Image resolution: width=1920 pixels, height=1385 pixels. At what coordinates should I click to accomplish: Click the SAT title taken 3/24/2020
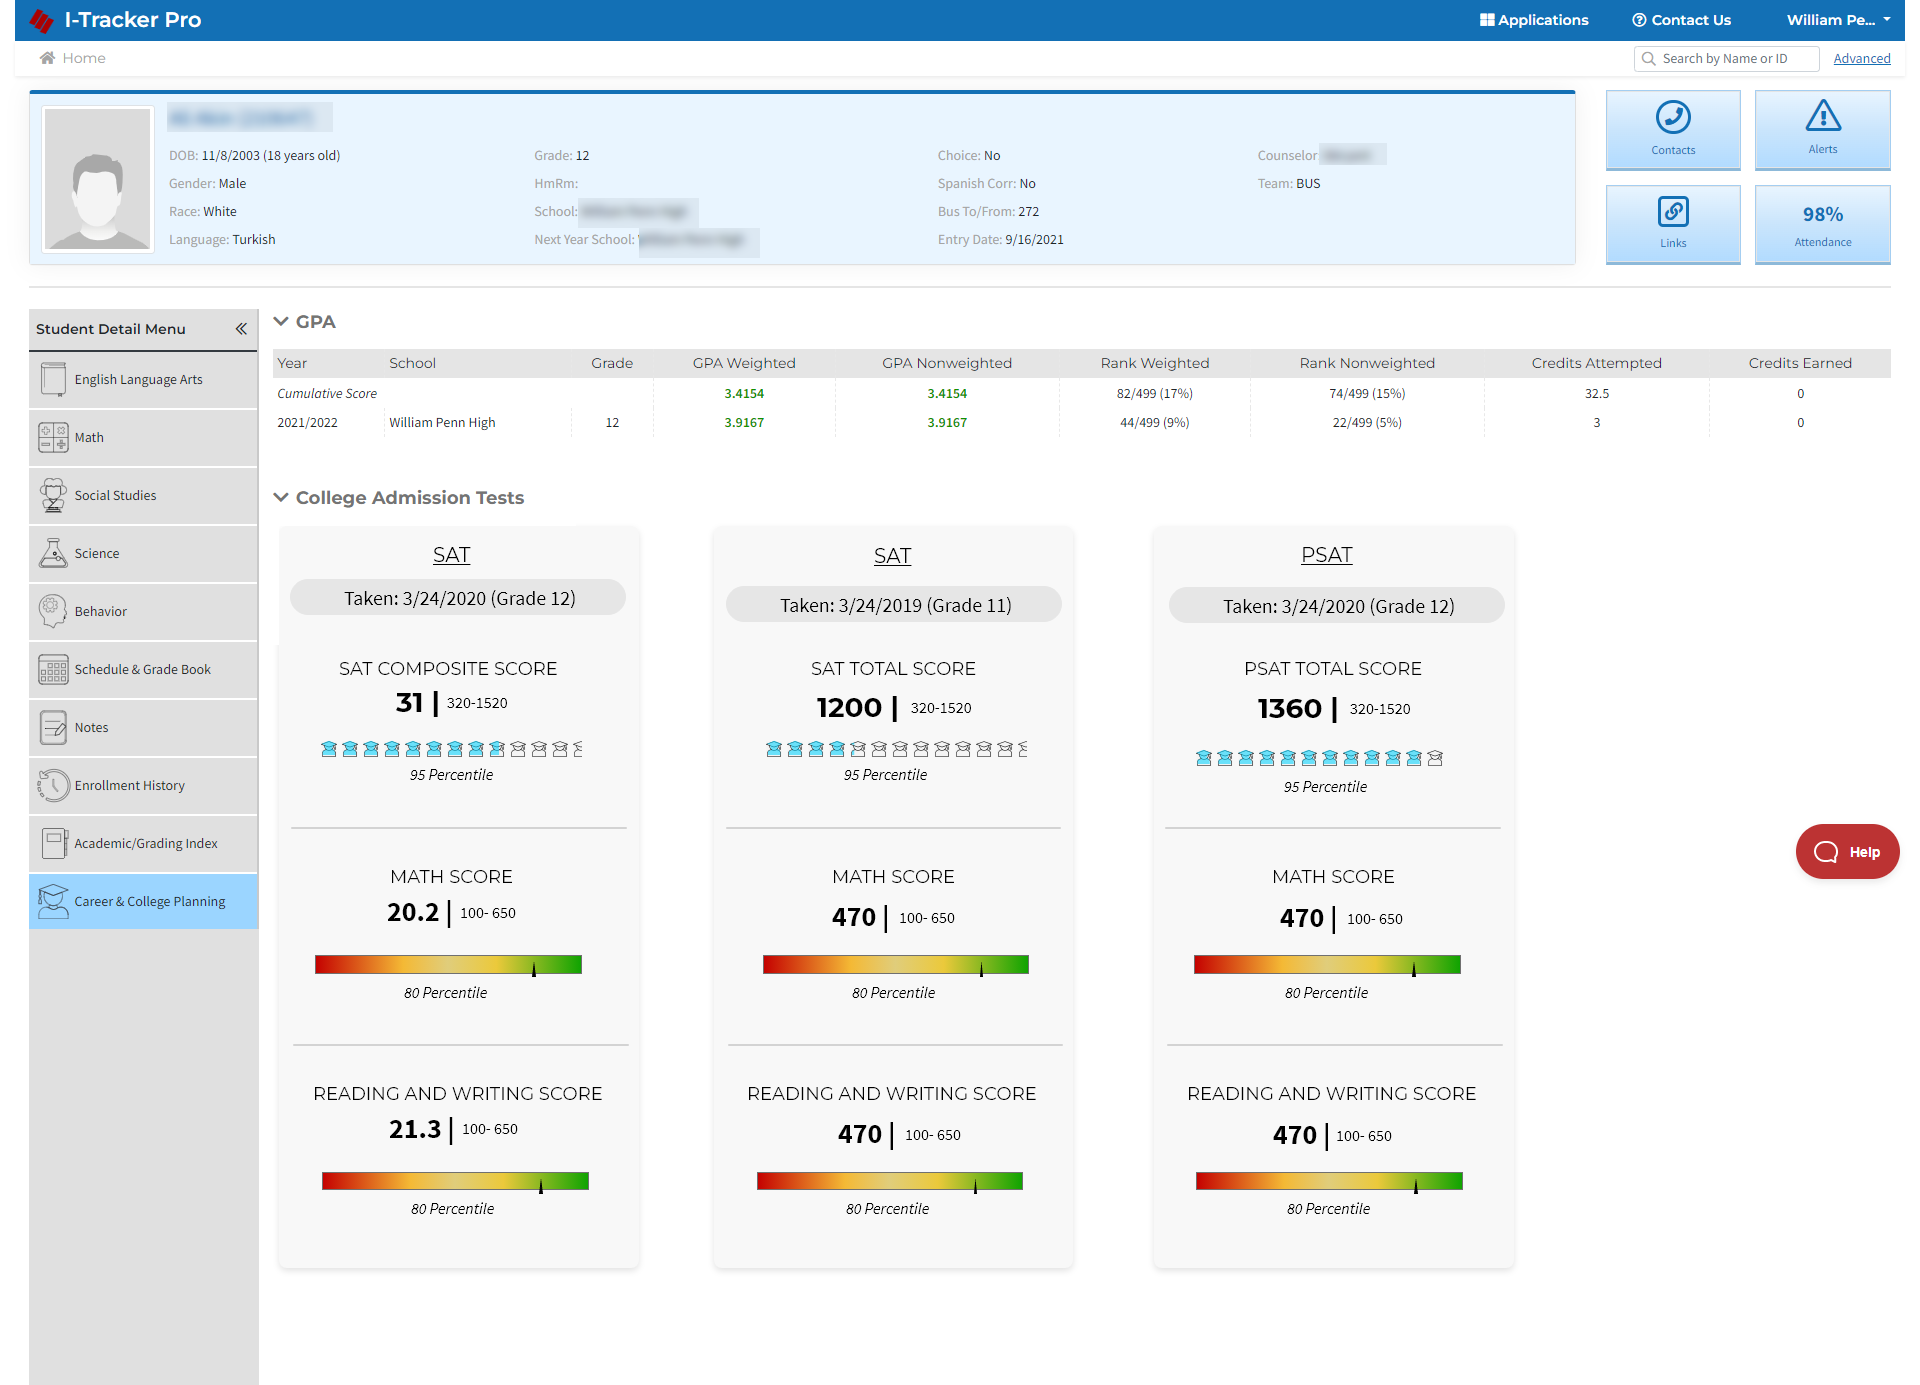point(451,555)
